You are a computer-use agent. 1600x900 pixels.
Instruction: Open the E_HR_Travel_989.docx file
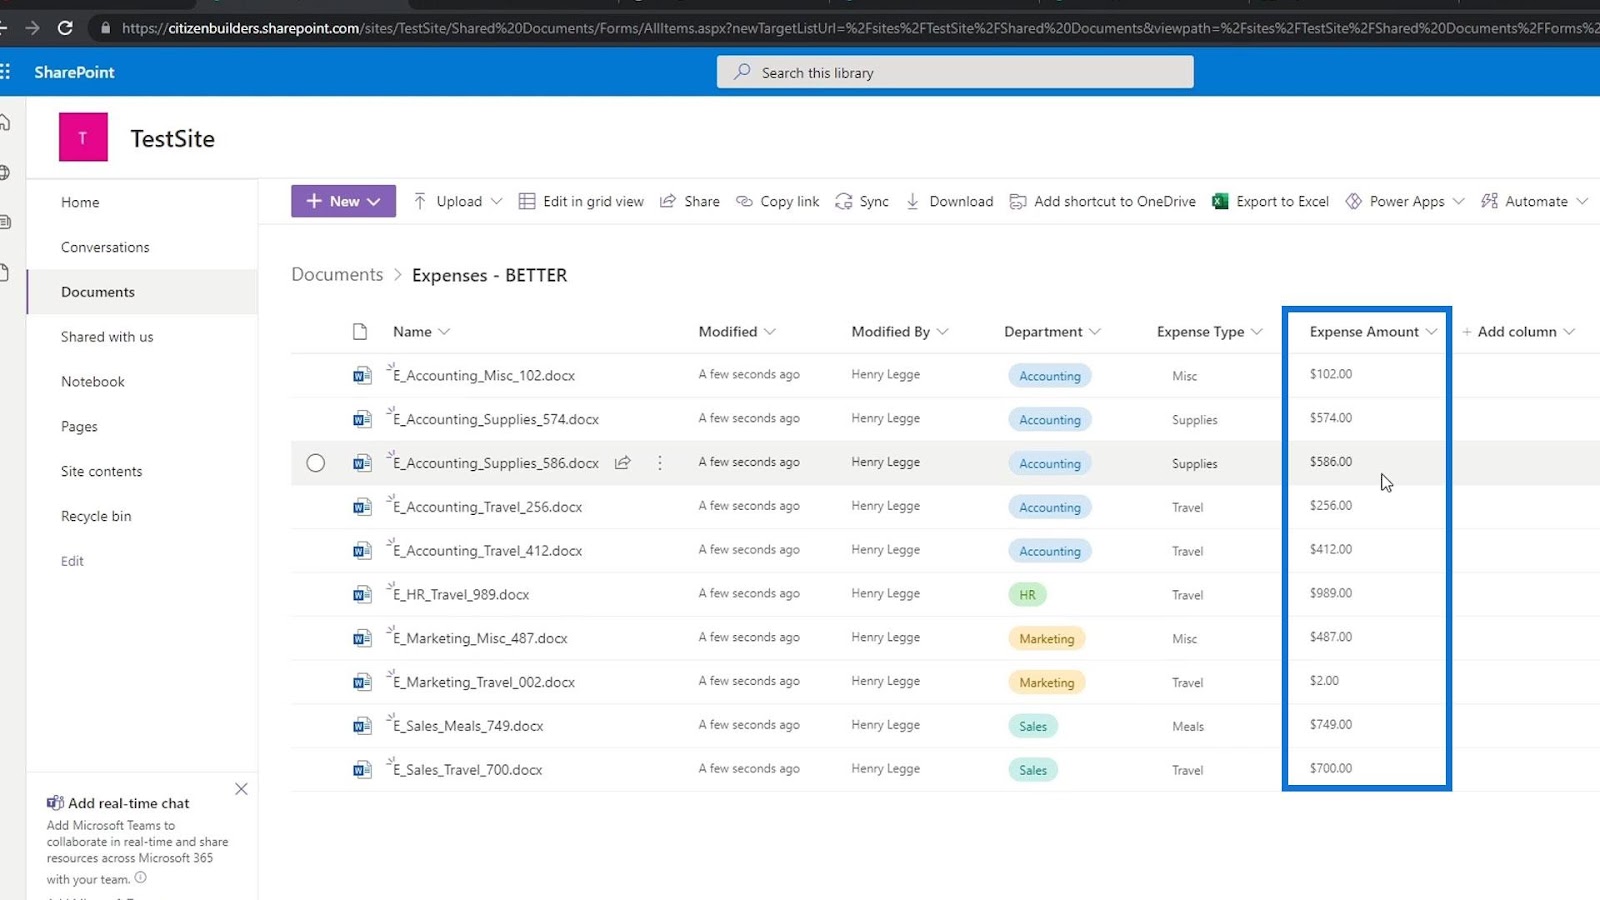point(461,595)
